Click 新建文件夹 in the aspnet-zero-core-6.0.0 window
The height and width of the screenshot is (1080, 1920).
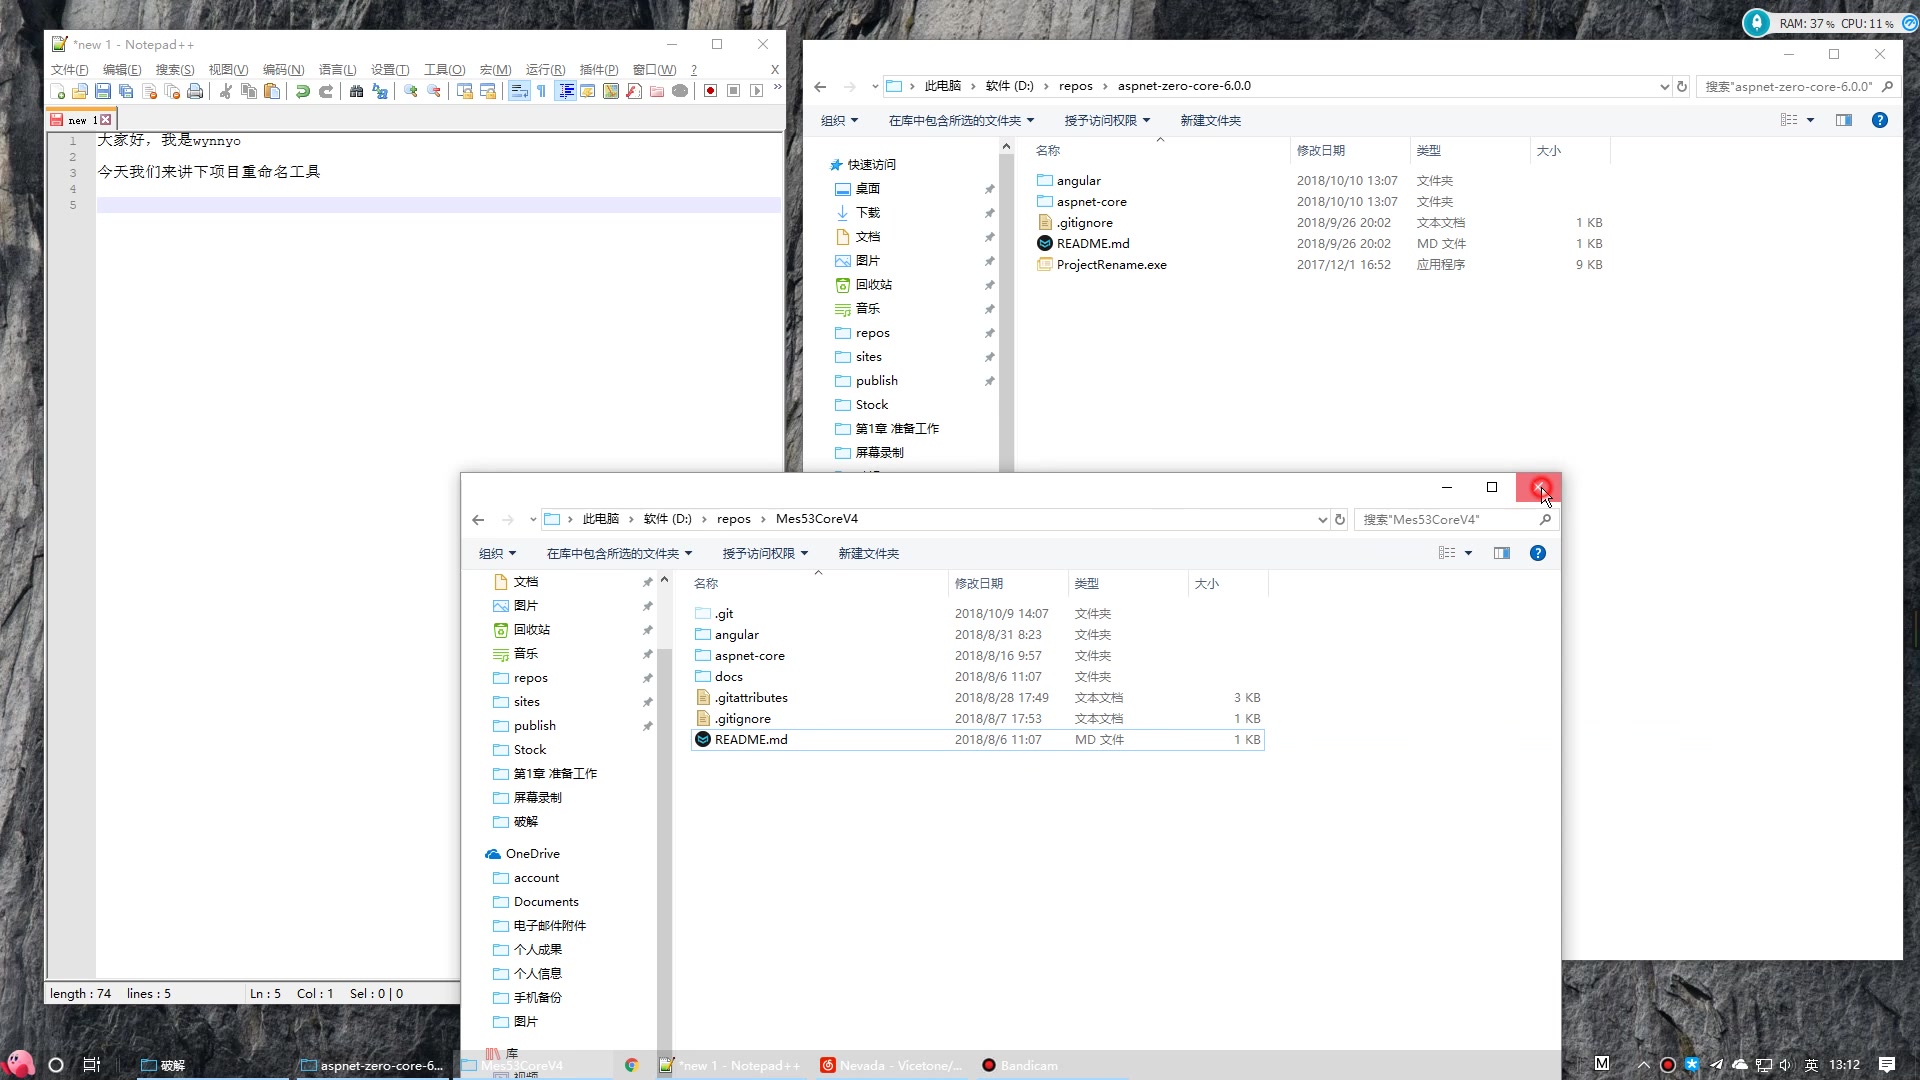1211,120
